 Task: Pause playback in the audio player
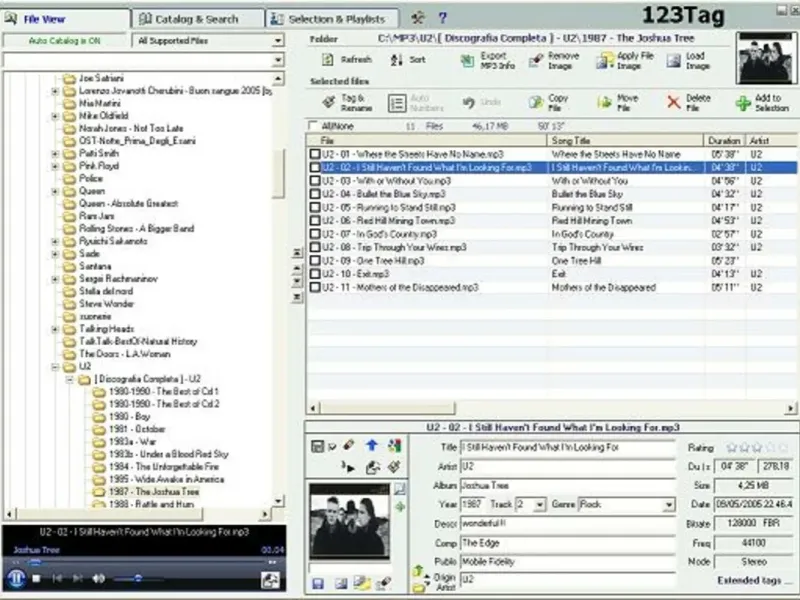(x=16, y=578)
